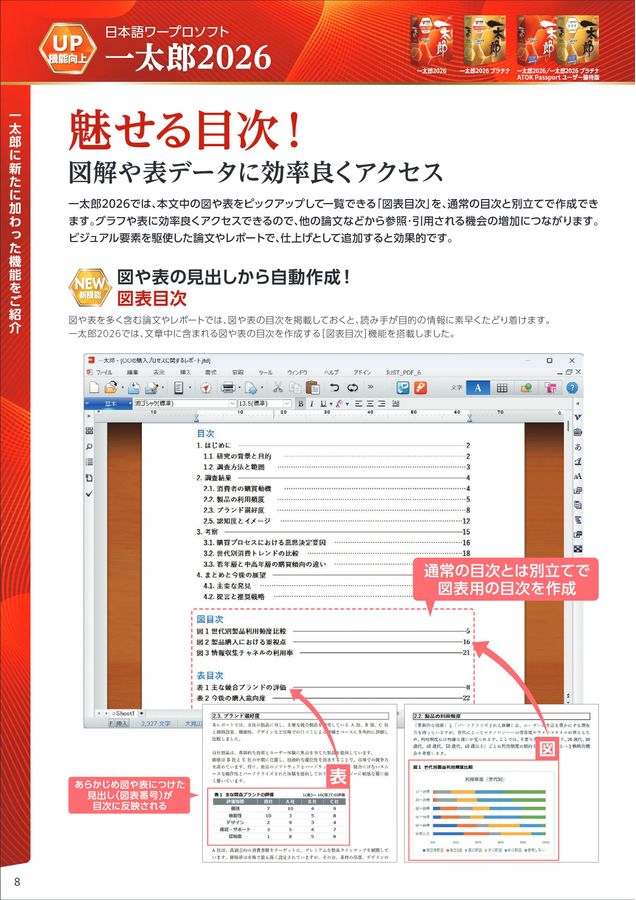The height and width of the screenshot is (900, 636).
Task: Set left alignment in format bar
Action: pos(358,404)
